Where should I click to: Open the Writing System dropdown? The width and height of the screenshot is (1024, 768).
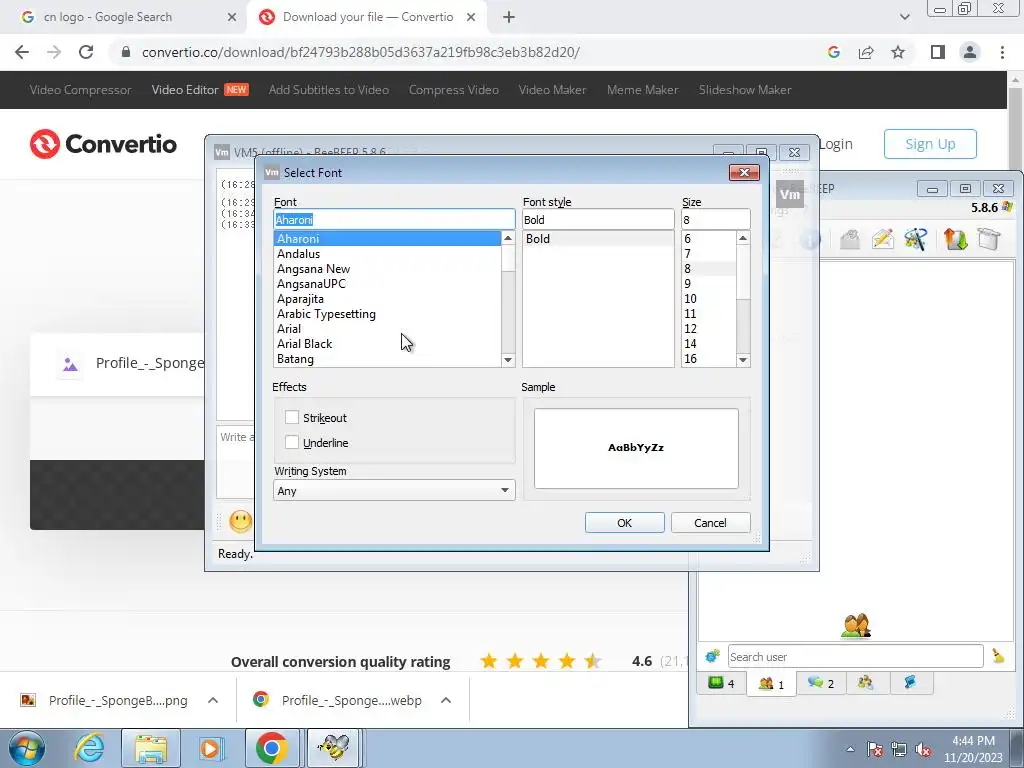394,490
